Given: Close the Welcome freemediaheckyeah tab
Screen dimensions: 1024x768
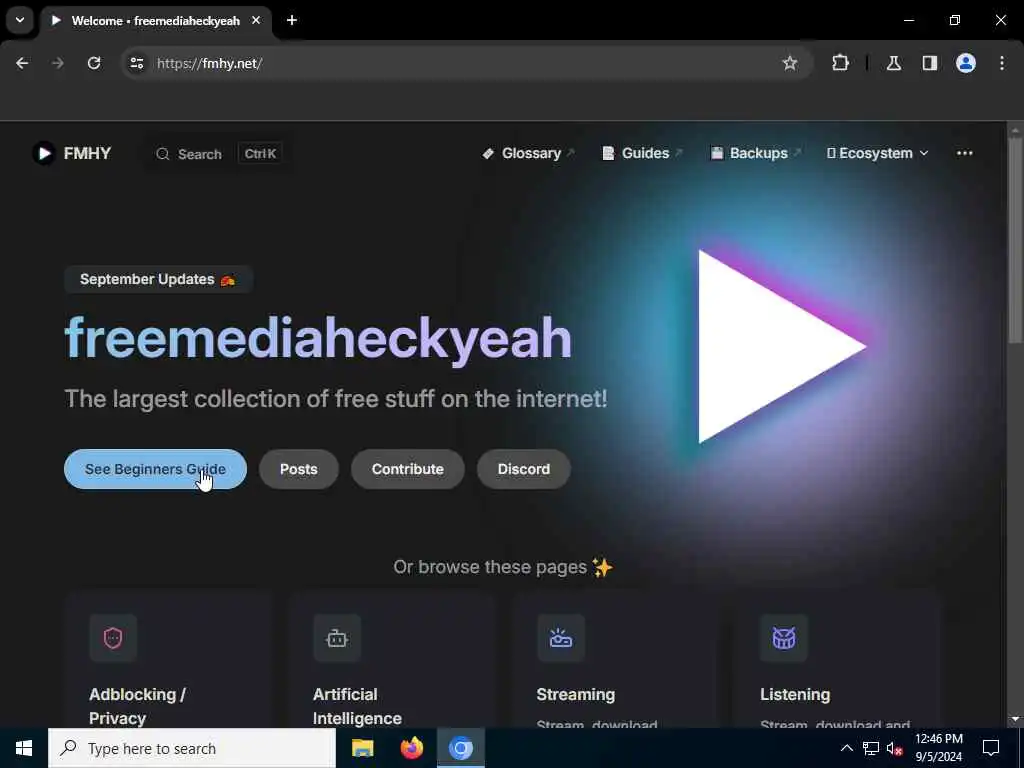Looking at the screenshot, I should coord(256,20).
